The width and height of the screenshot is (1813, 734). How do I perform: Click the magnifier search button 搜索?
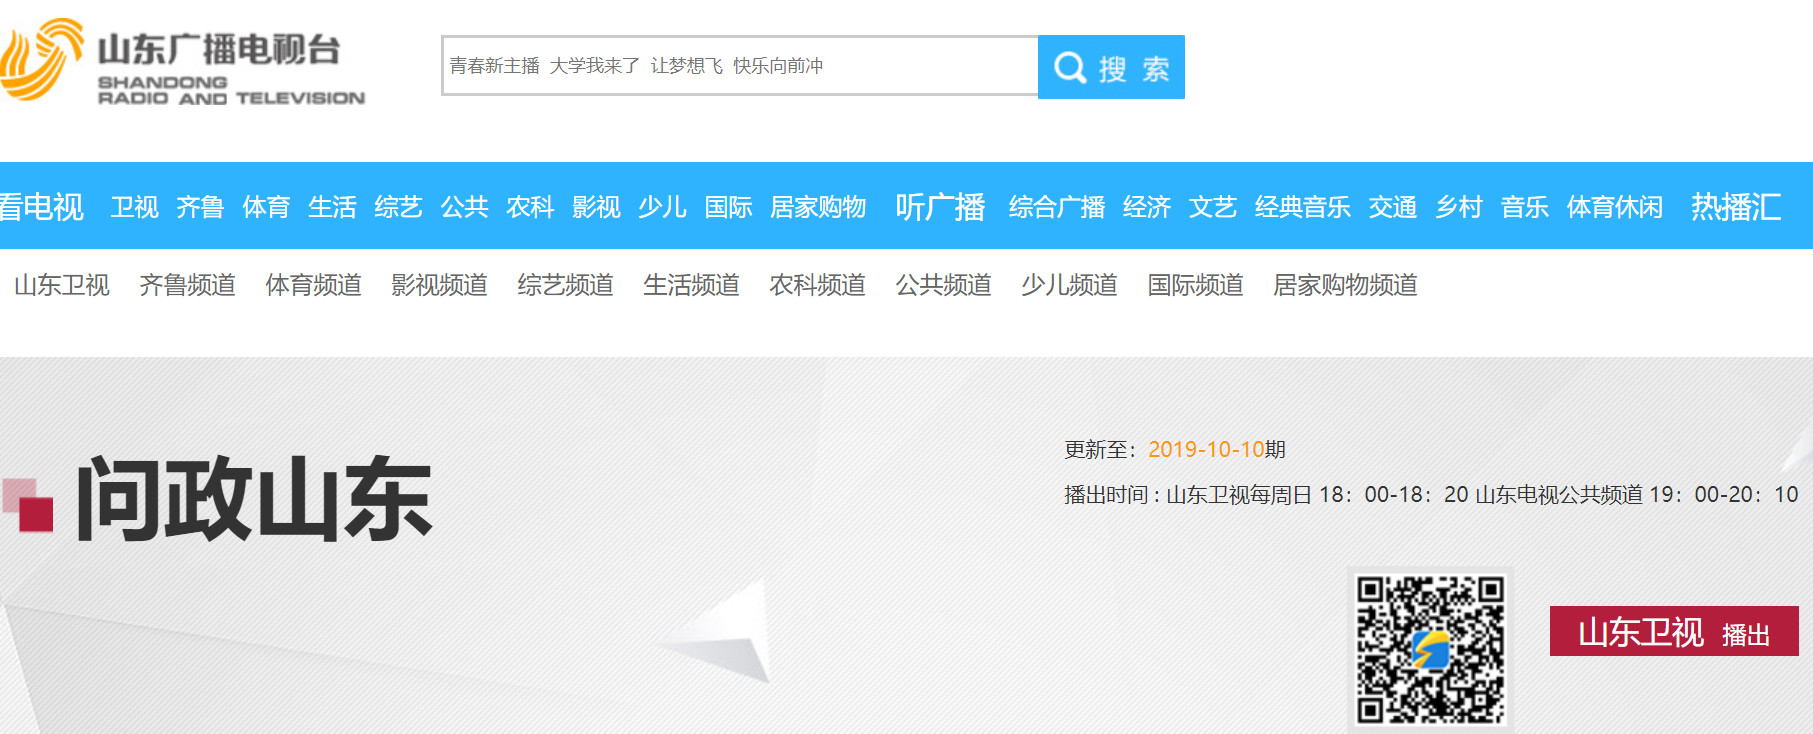(1111, 67)
